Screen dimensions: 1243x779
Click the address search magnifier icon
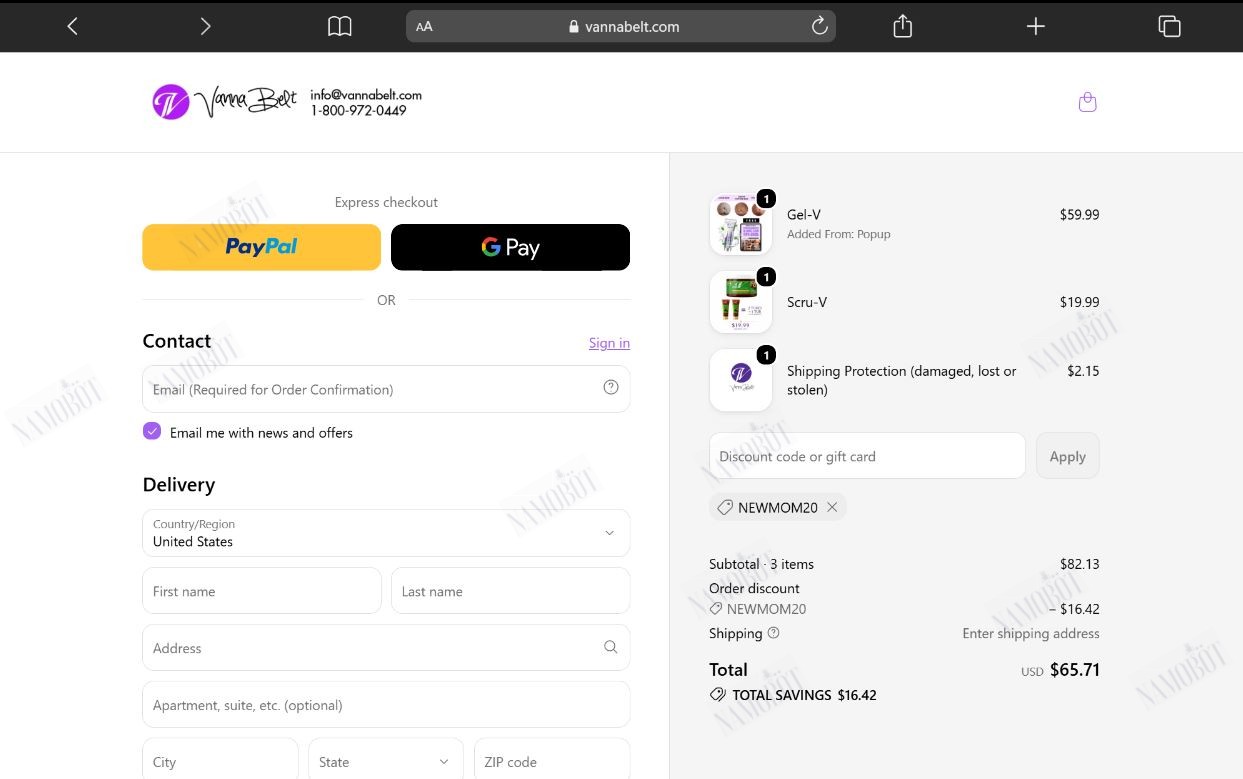pyautogui.click(x=610, y=647)
